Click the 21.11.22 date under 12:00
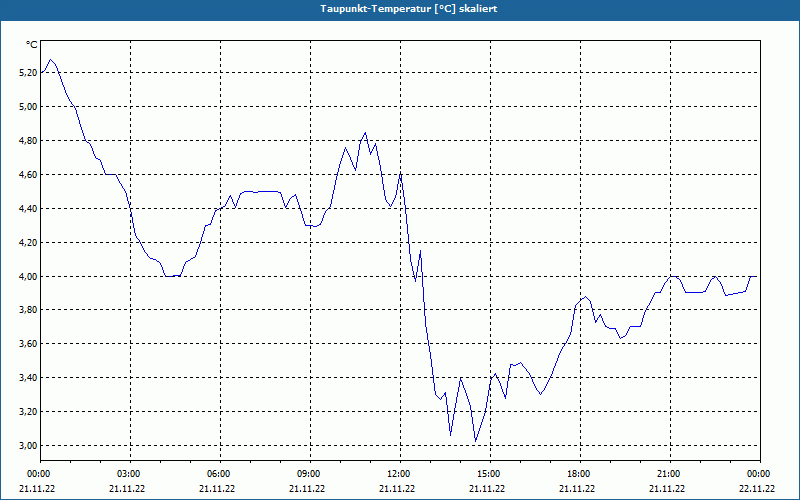This screenshot has width=800, height=500. click(x=397, y=489)
